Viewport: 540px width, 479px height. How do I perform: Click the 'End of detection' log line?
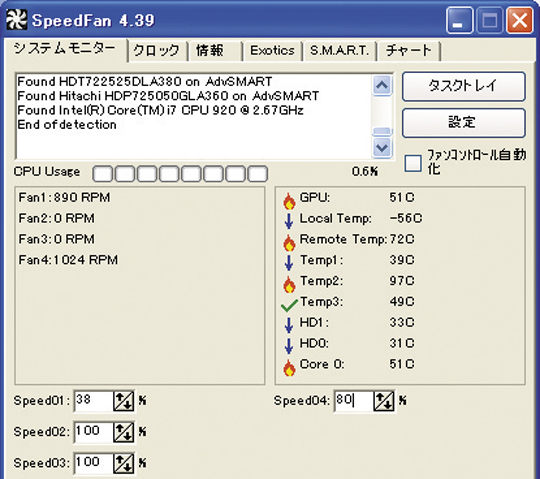point(67,124)
